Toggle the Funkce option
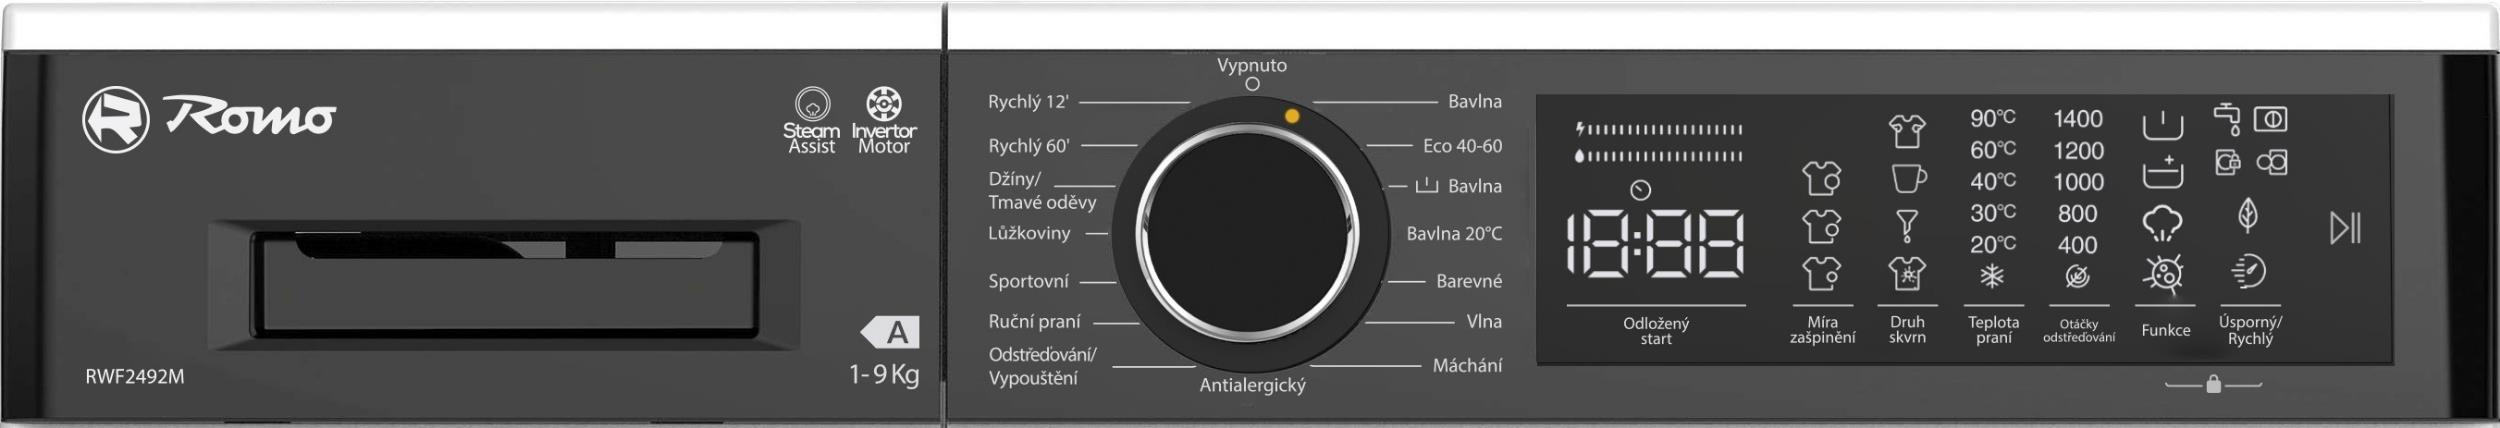This screenshot has width=2500, height=428. coord(2166,330)
